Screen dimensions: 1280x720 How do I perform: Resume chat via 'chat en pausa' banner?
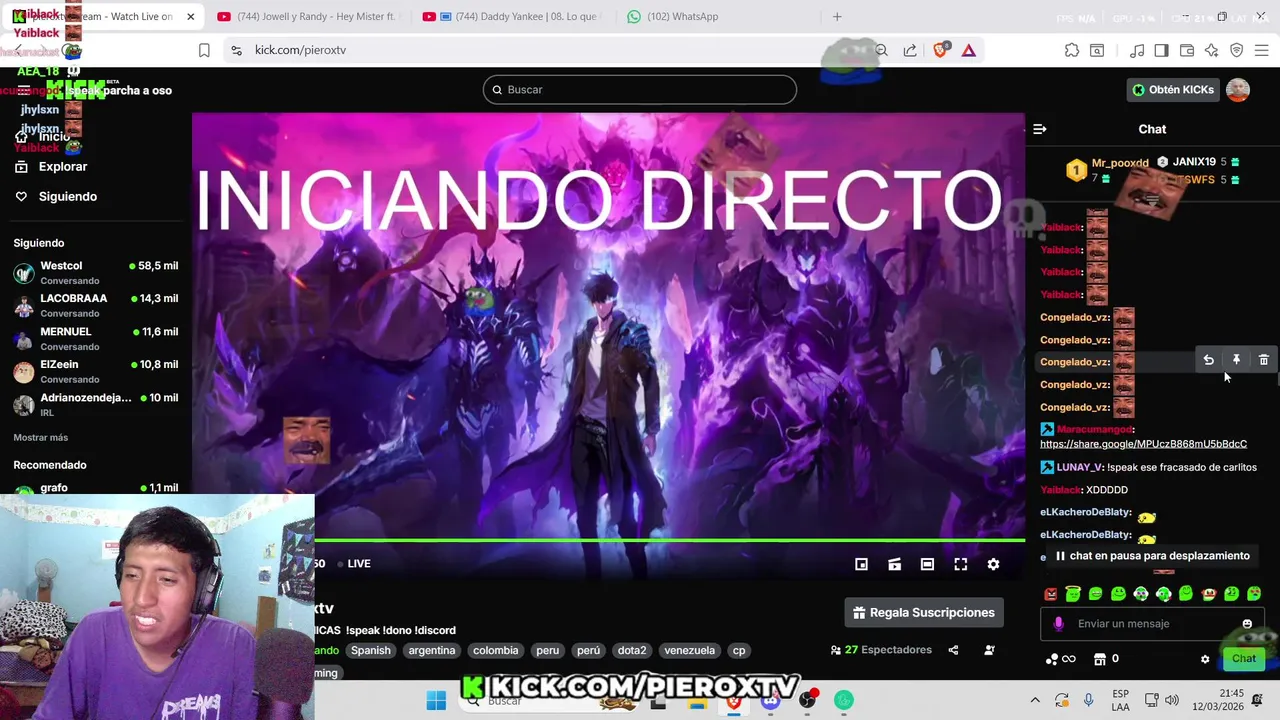coord(1151,556)
